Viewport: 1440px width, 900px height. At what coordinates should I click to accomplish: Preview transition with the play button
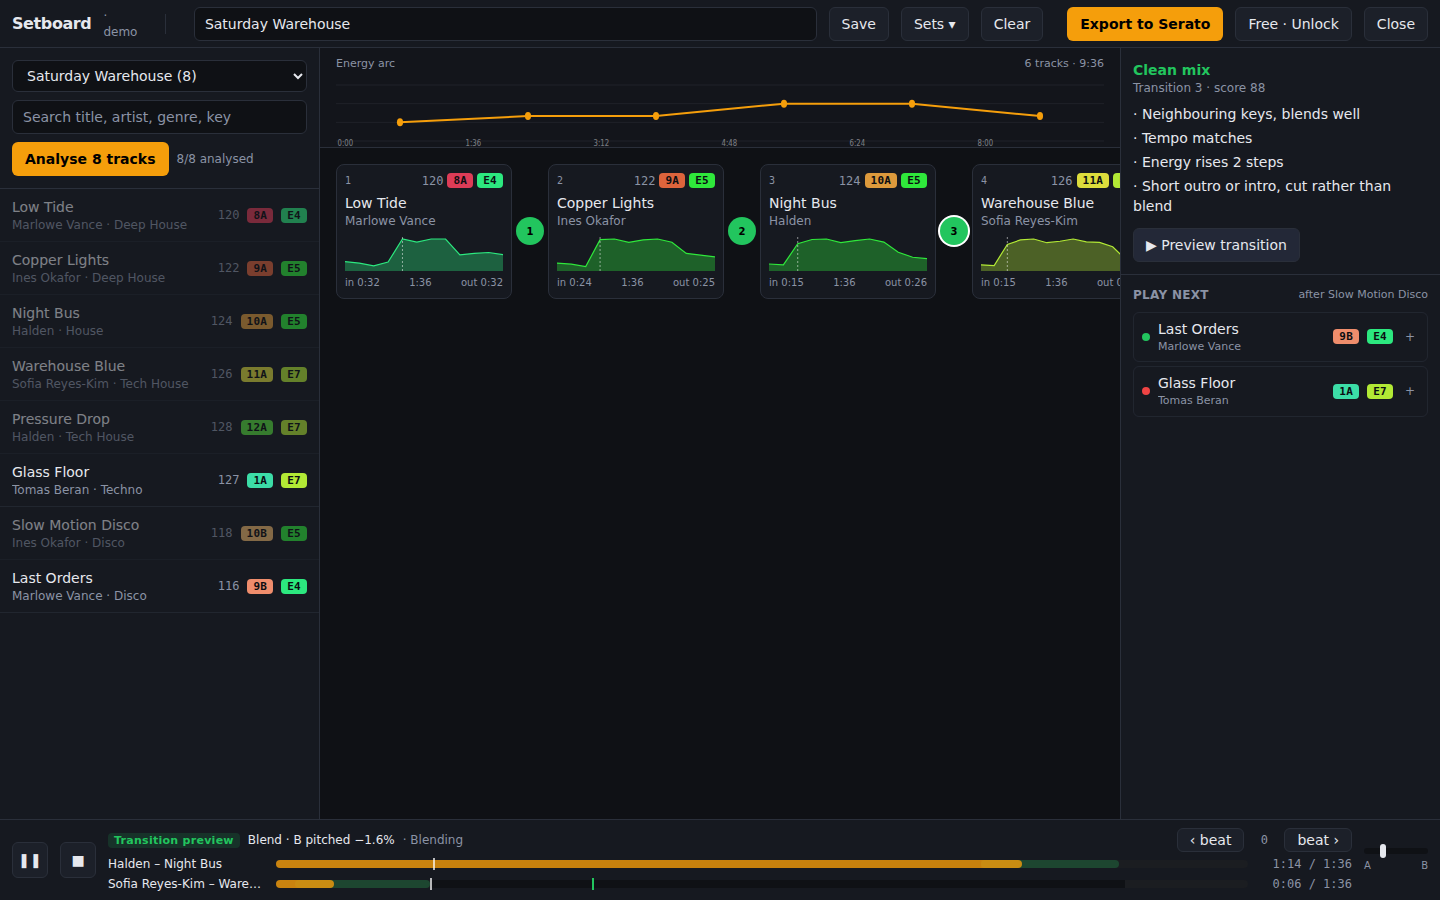1216,245
